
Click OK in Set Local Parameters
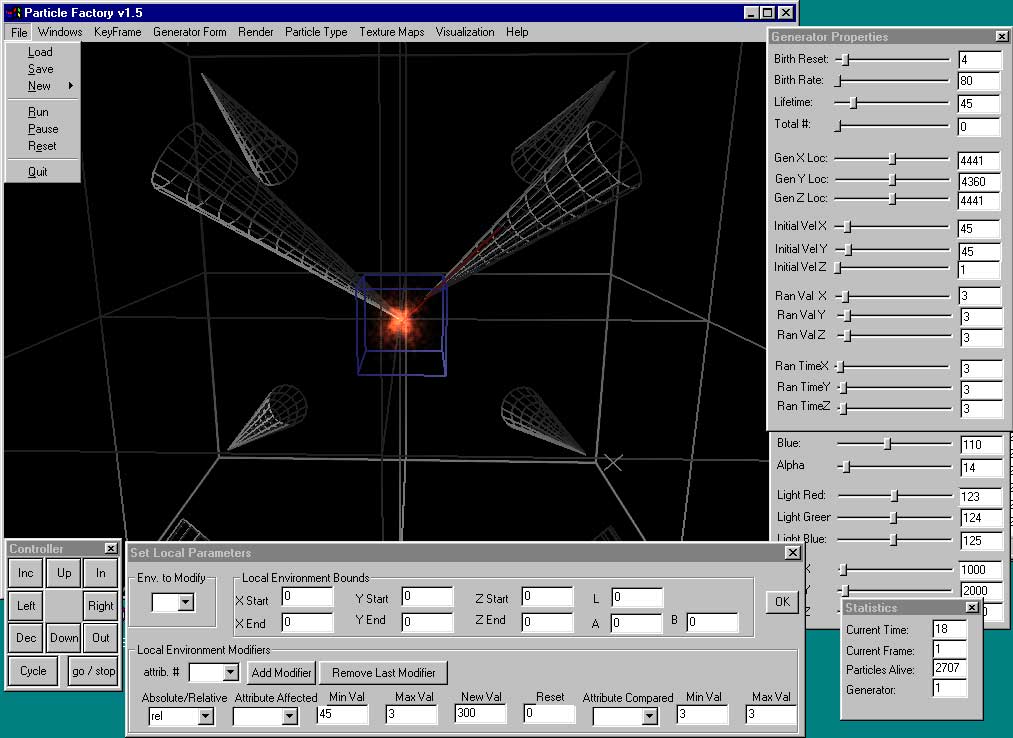782,601
